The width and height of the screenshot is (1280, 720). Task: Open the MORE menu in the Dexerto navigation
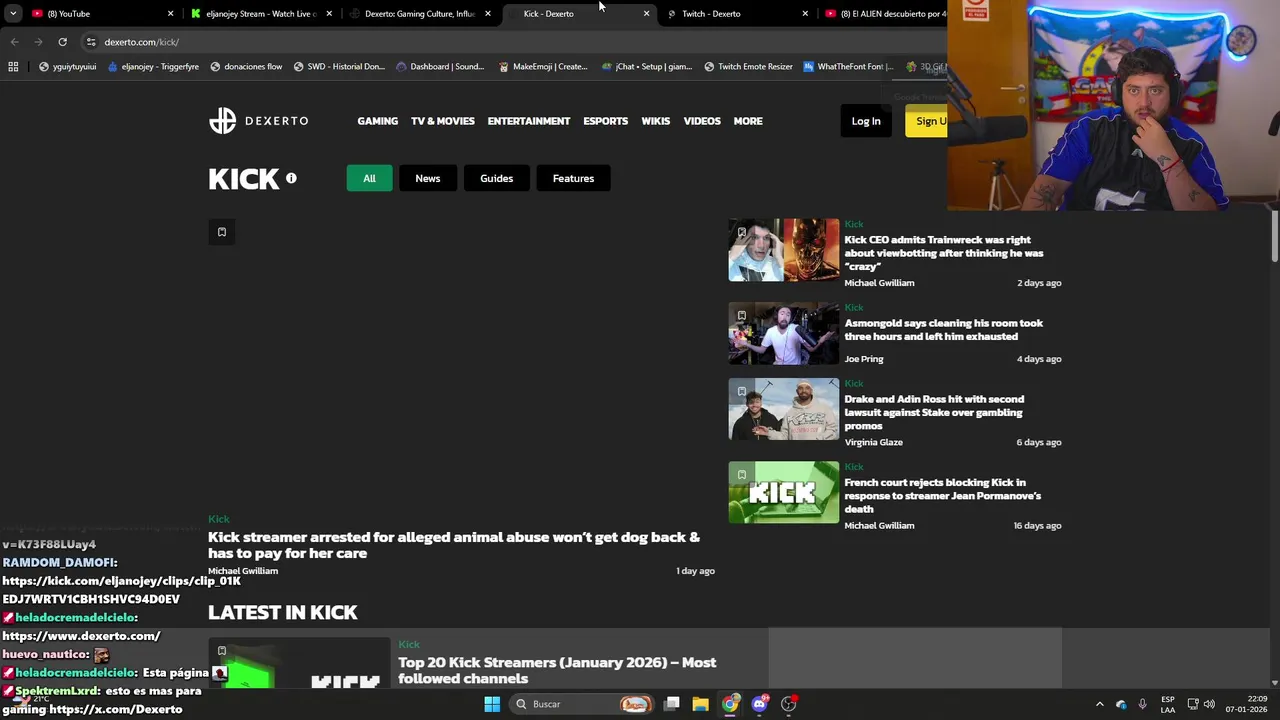(748, 121)
